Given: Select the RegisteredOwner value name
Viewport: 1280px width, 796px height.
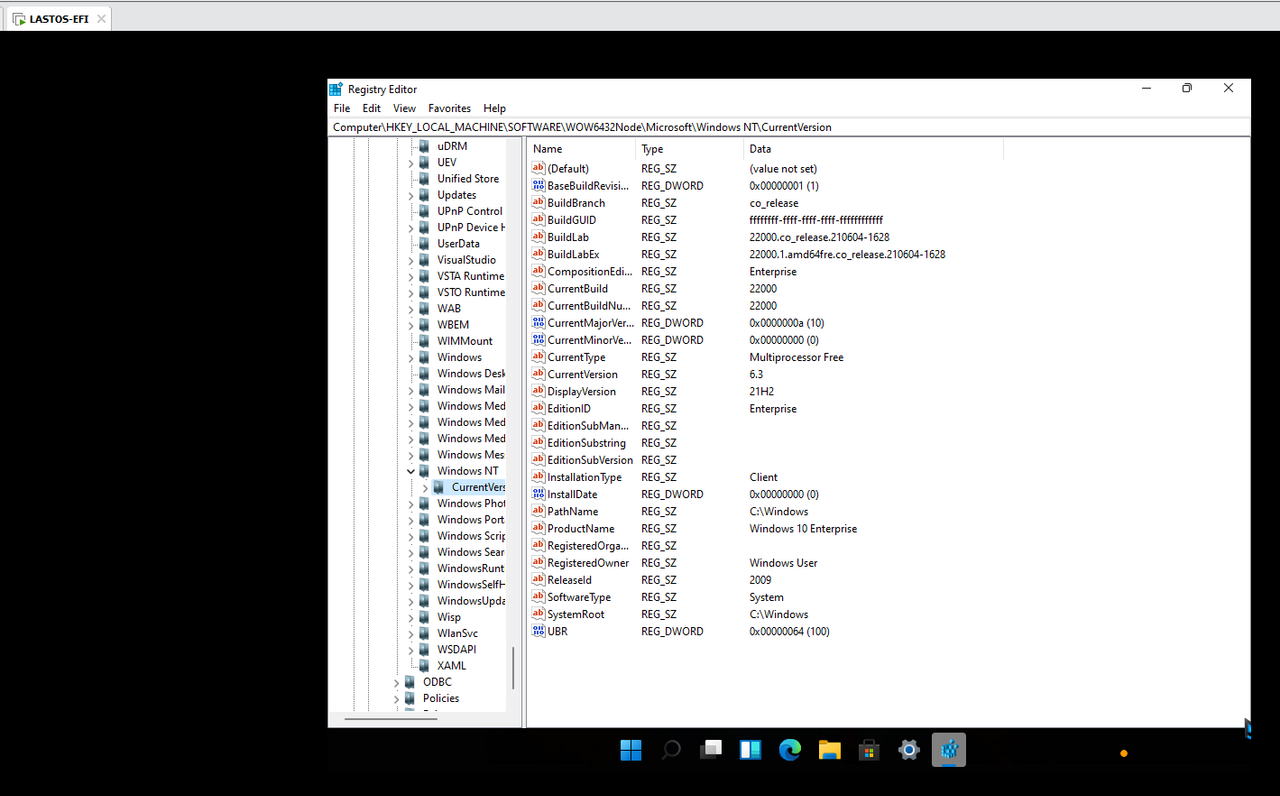Looking at the screenshot, I should pyautogui.click(x=588, y=562).
